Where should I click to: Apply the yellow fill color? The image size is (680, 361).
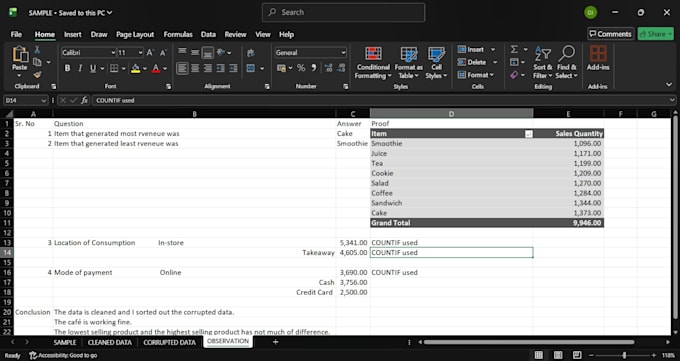[x=135, y=68]
